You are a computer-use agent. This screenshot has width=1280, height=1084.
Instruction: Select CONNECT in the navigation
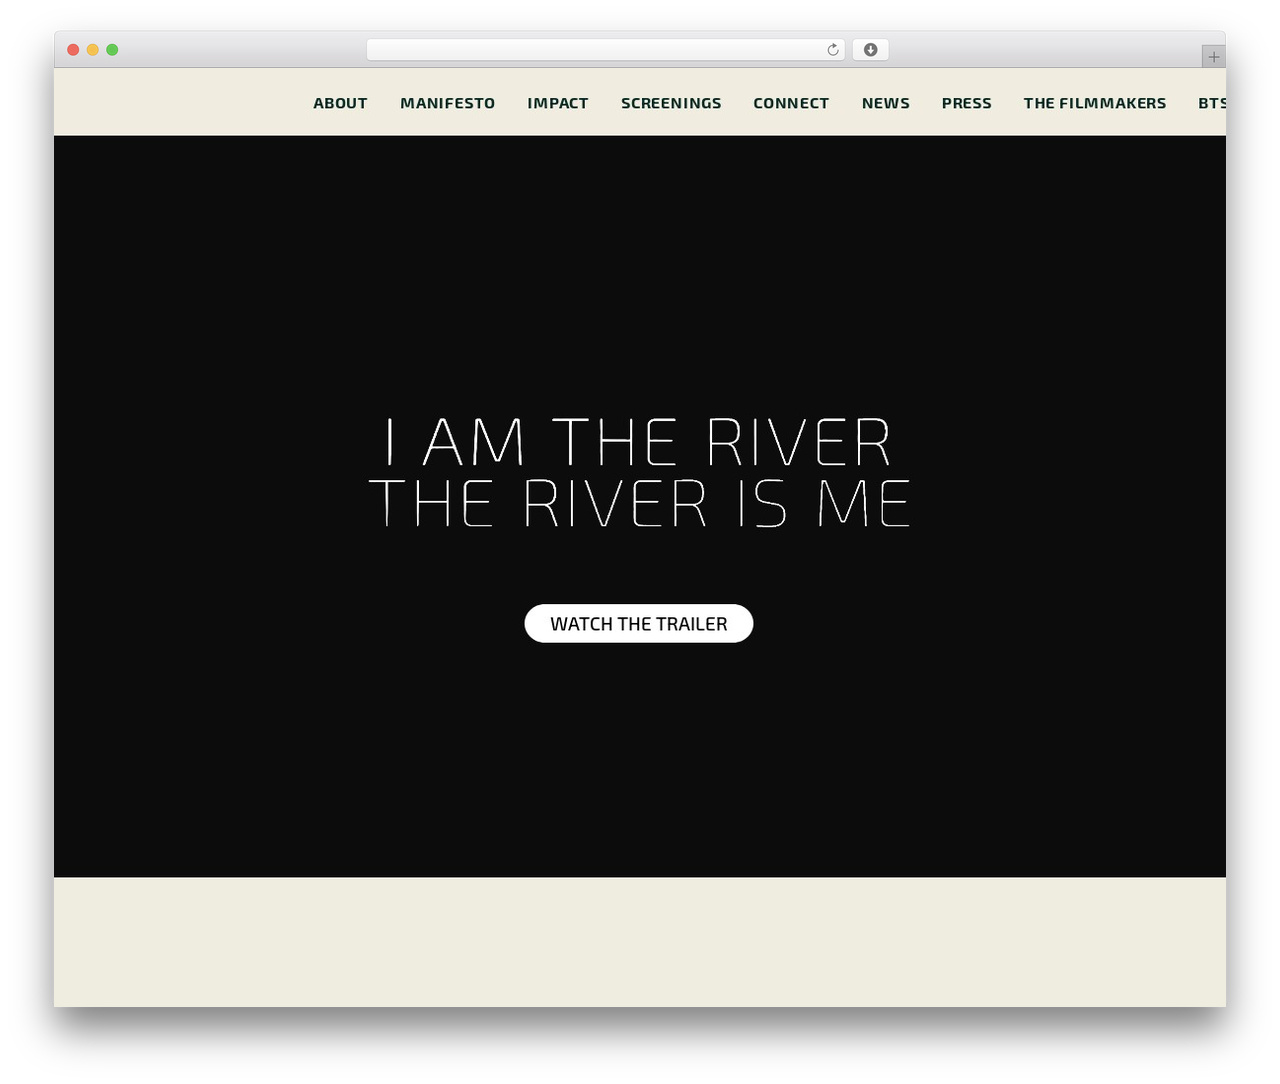791,103
